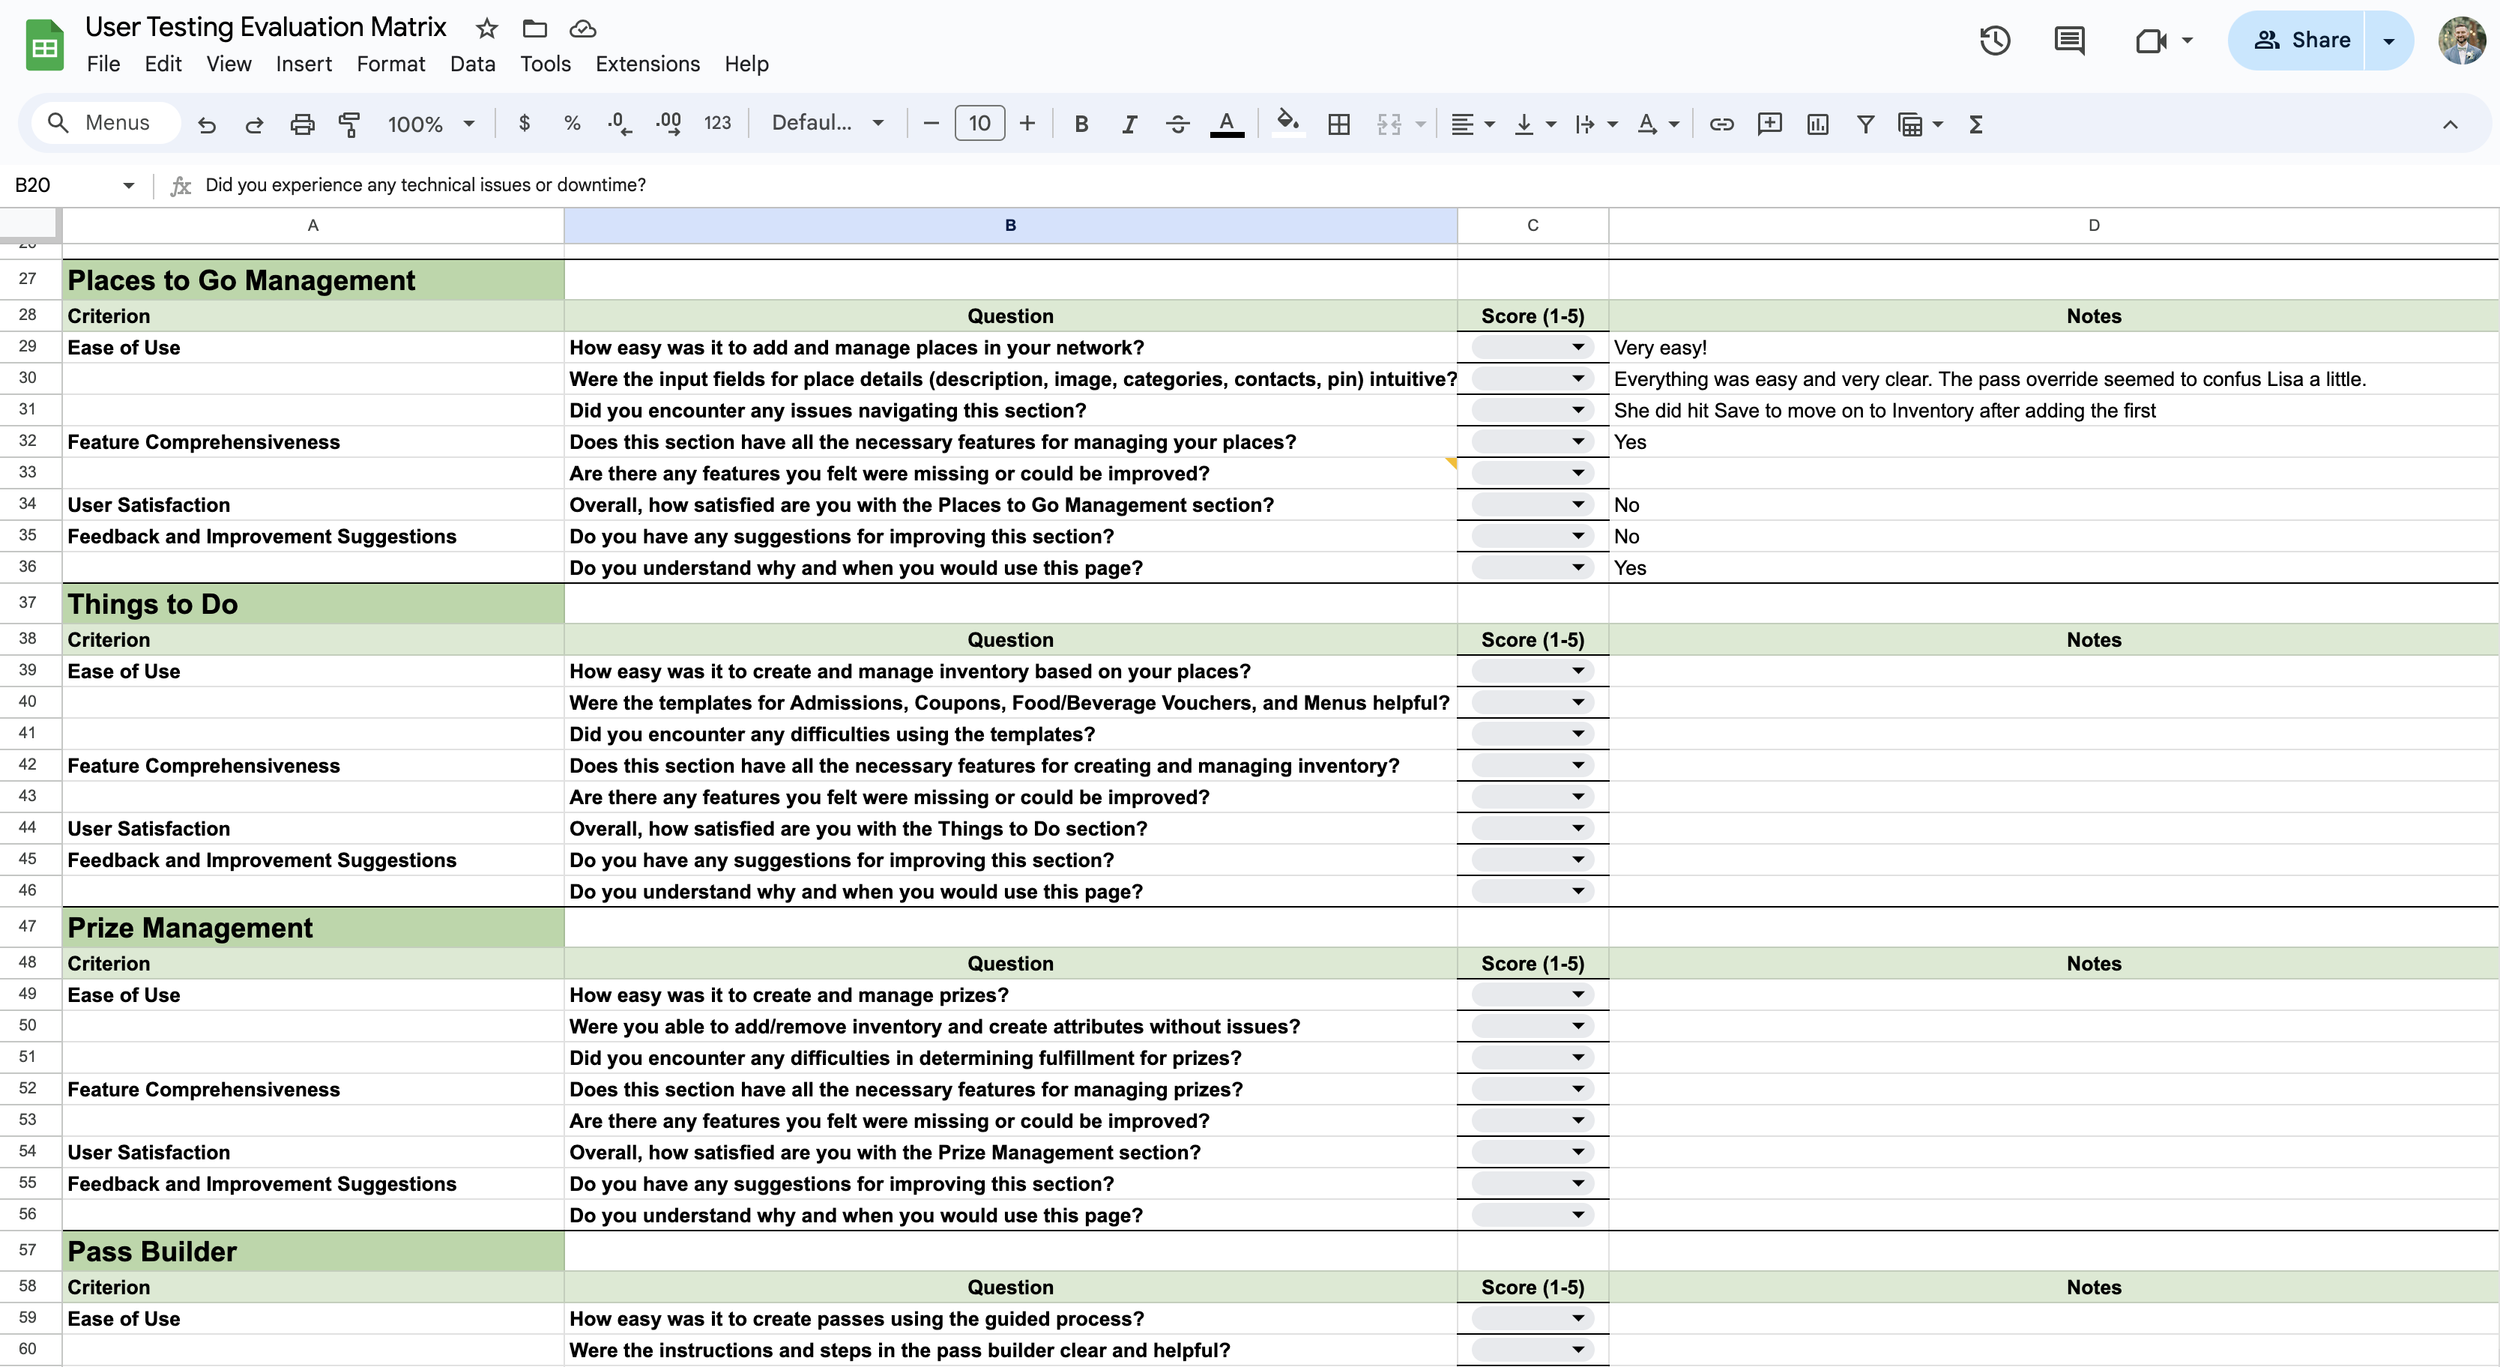The width and height of the screenshot is (2500, 1367).
Task: Open the comments panel icon
Action: click(x=2069, y=41)
